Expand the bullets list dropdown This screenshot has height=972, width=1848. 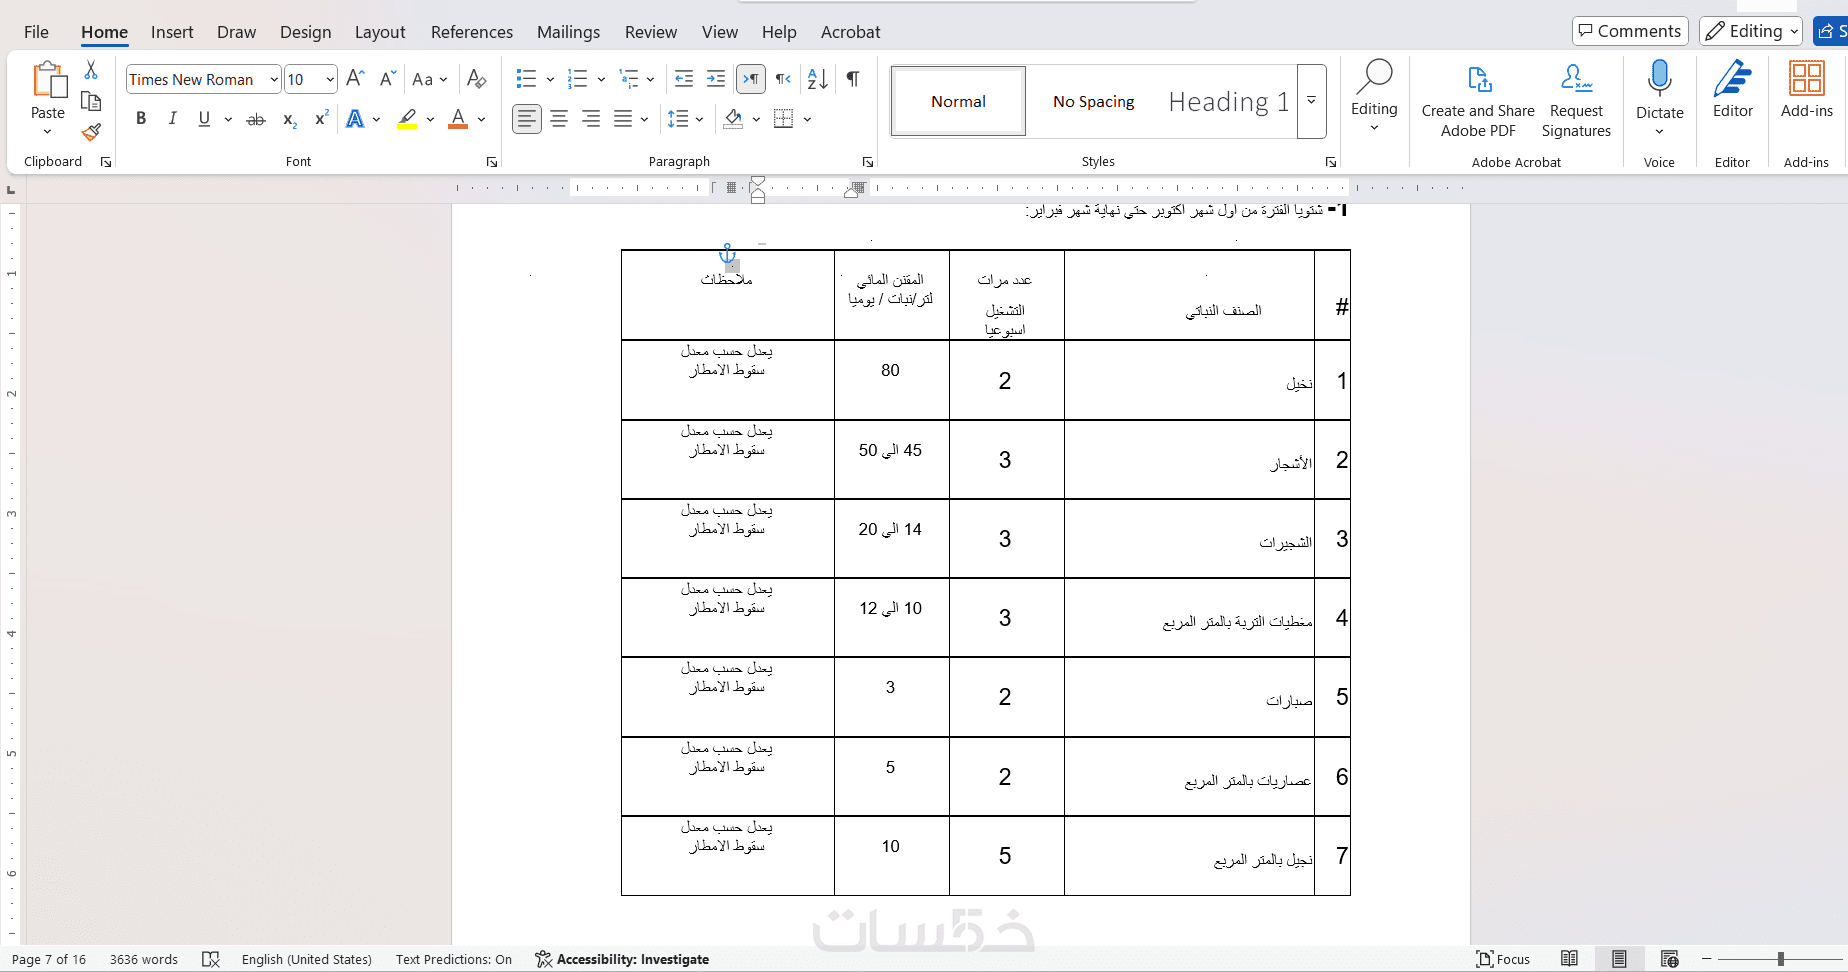[x=550, y=79]
